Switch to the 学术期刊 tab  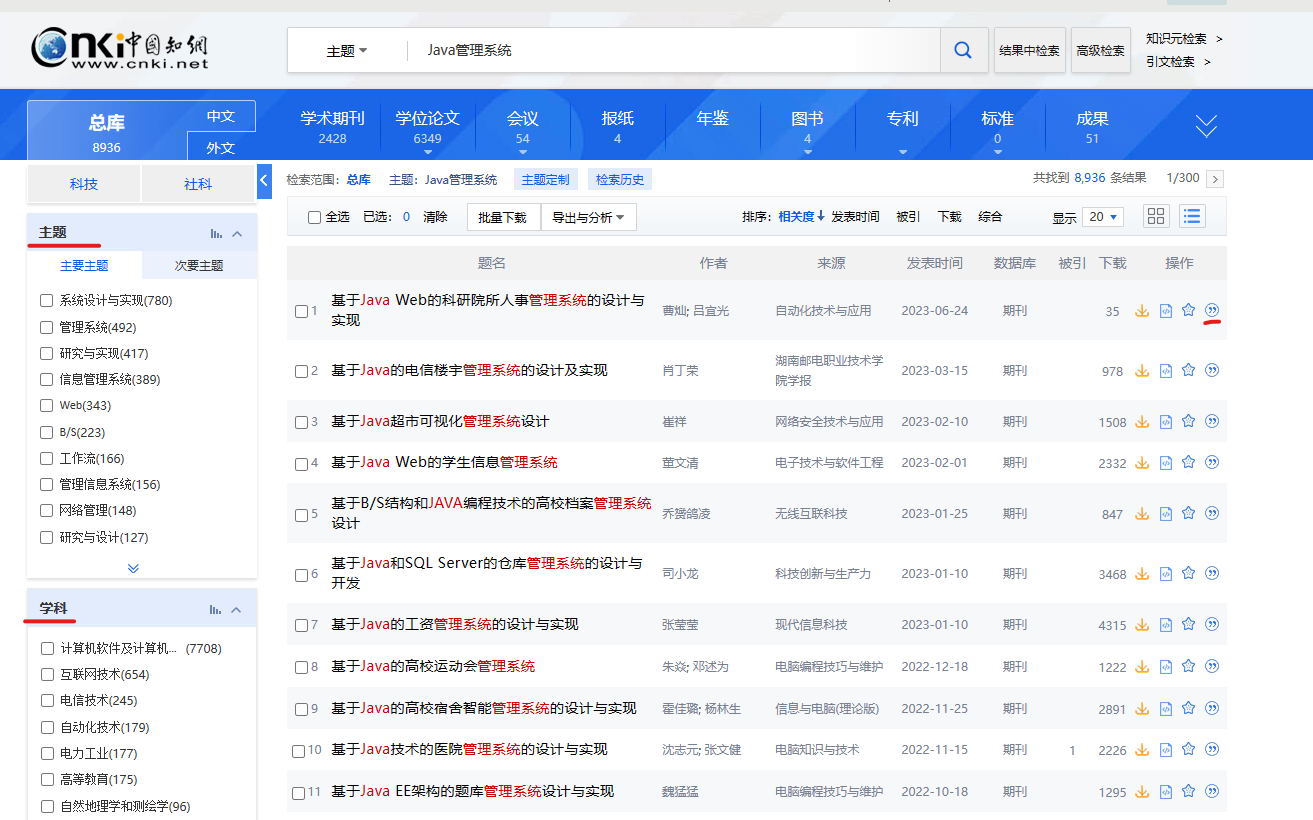[333, 126]
